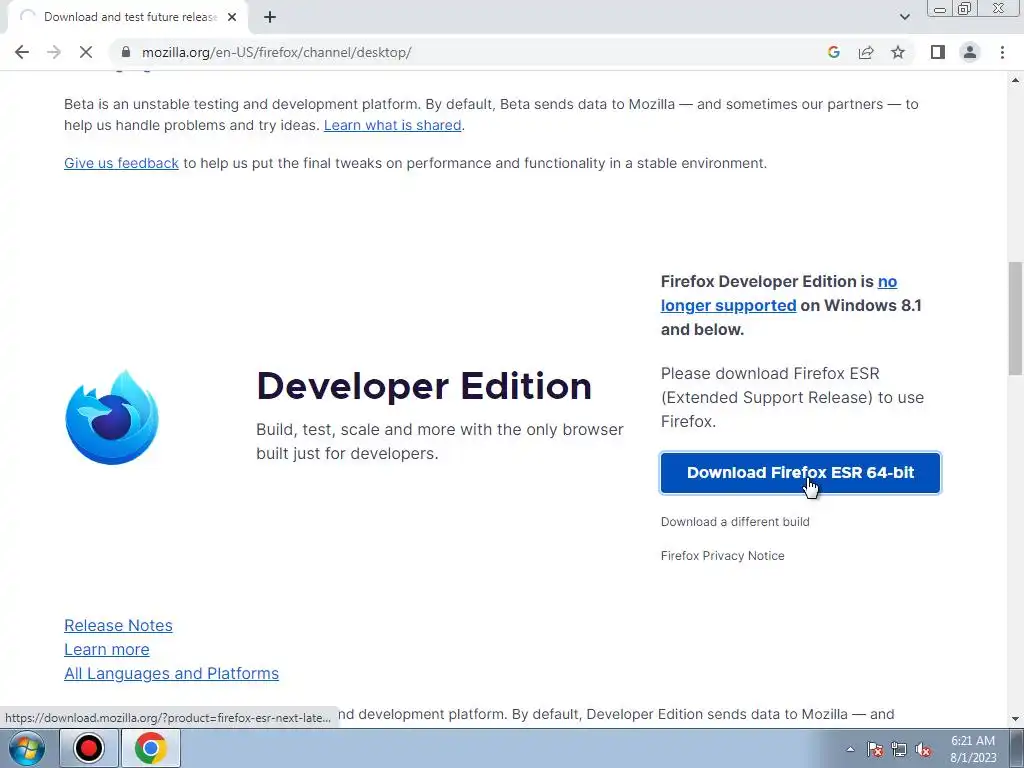This screenshot has height=768, width=1024.
Task: Expand the tab search chevron
Action: (x=904, y=17)
